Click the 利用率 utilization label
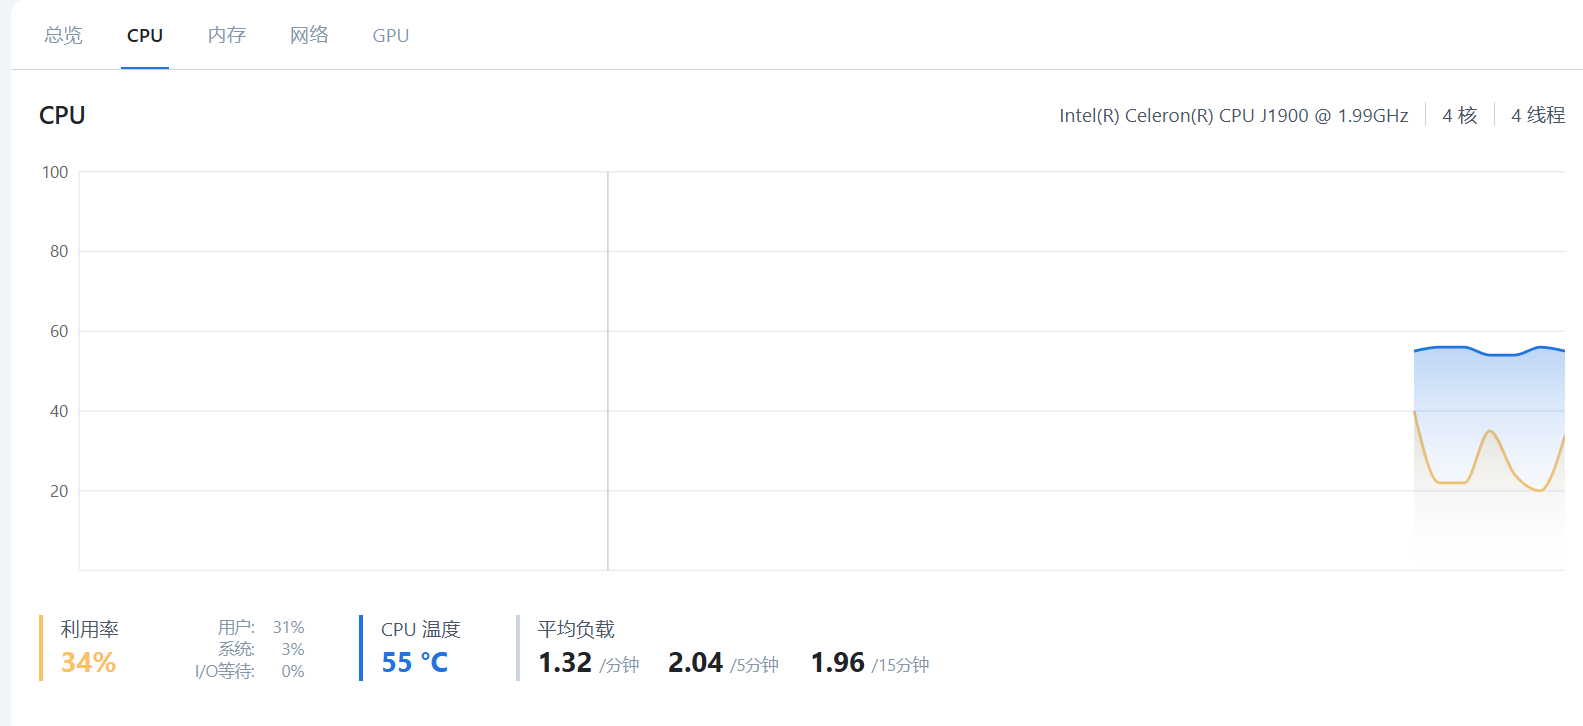The width and height of the screenshot is (1583, 726). pos(89,629)
